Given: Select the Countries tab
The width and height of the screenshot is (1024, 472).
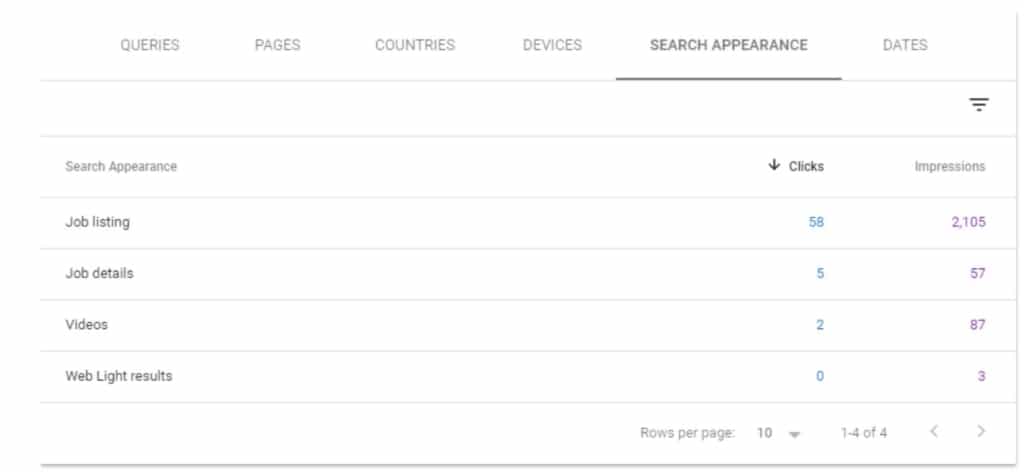Looking at the screenshot, I should coord(414,45).
